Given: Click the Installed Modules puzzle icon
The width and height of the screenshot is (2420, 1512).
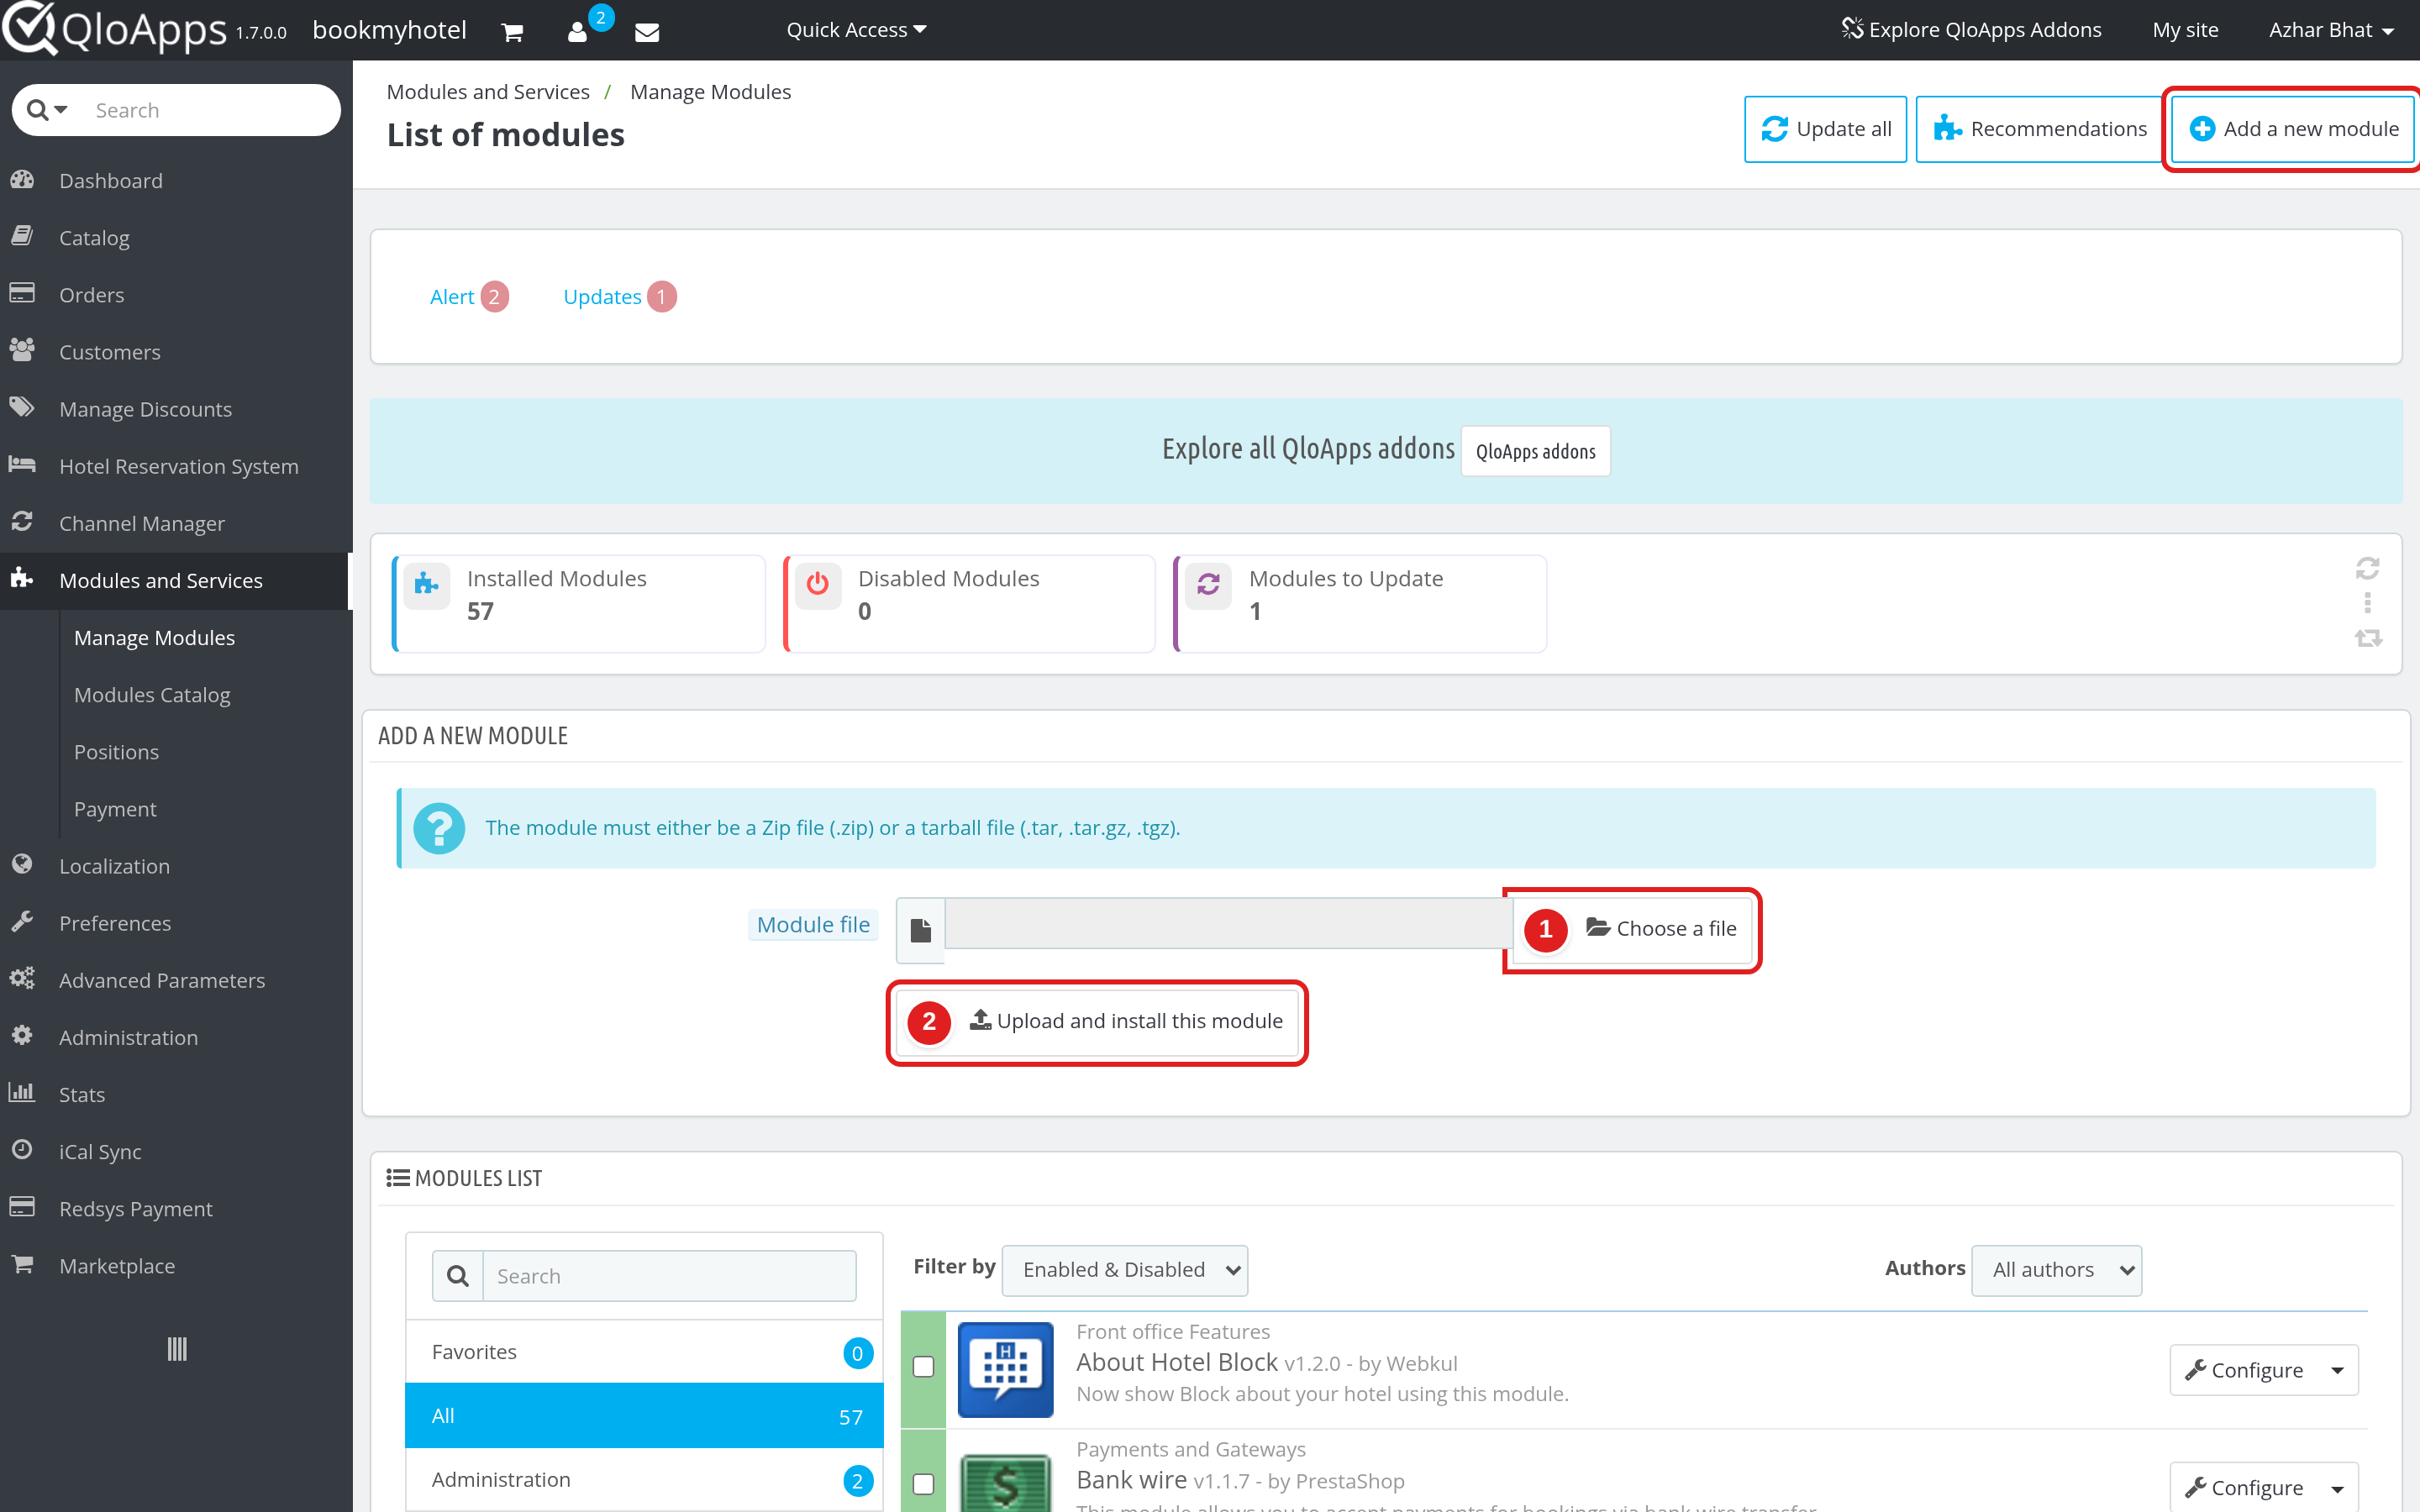Looking at the screenshot, I should point(427,583).
